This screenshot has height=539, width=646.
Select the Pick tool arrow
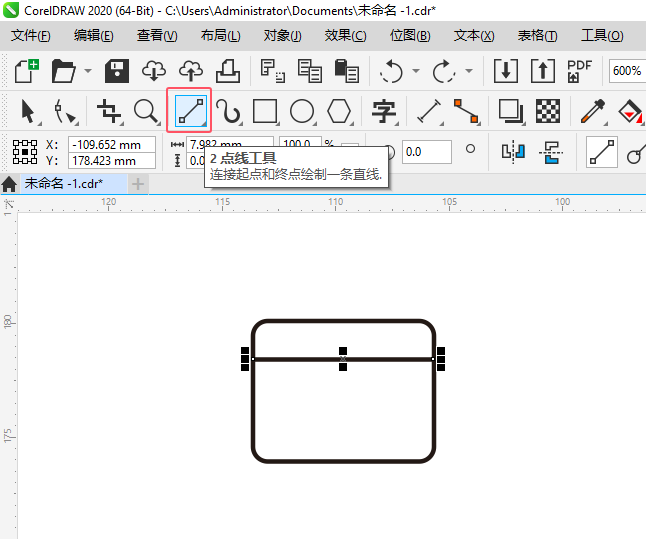click(x=28, y=111)
